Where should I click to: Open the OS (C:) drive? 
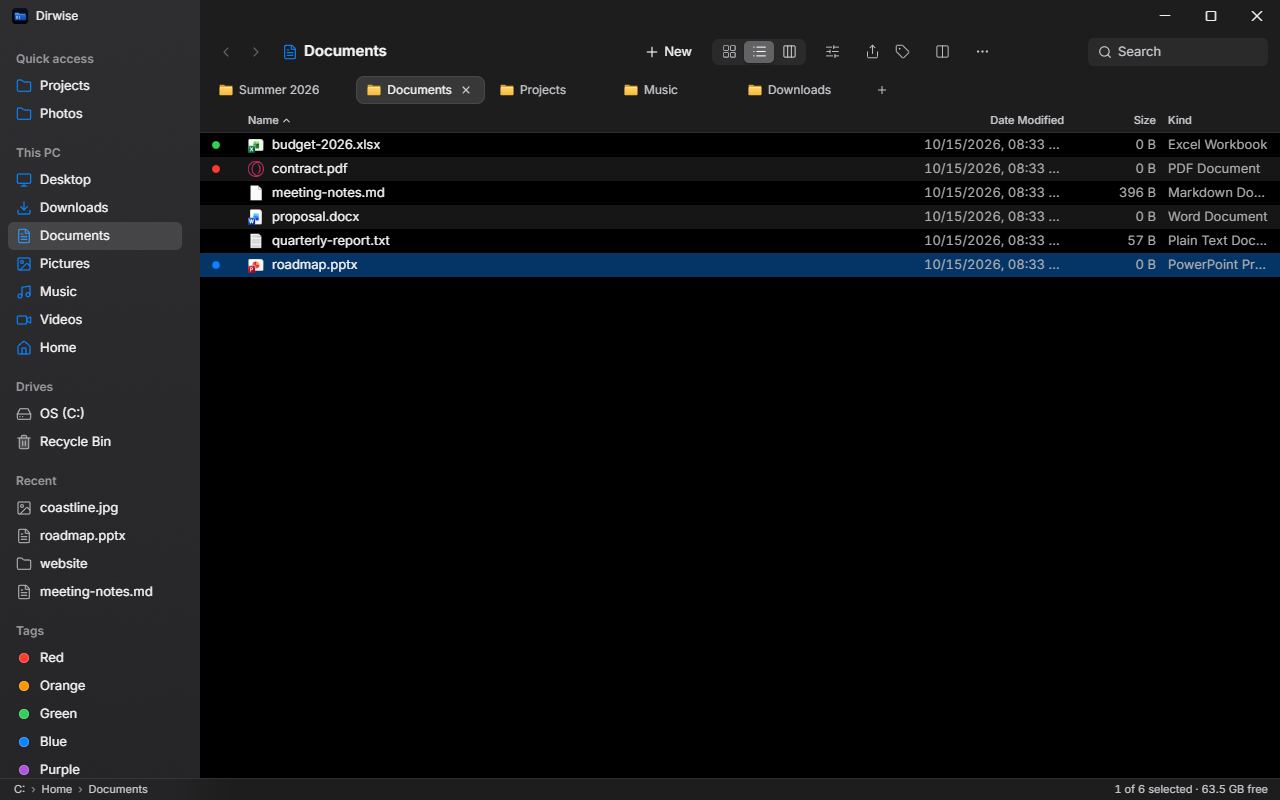coord(95,414)
